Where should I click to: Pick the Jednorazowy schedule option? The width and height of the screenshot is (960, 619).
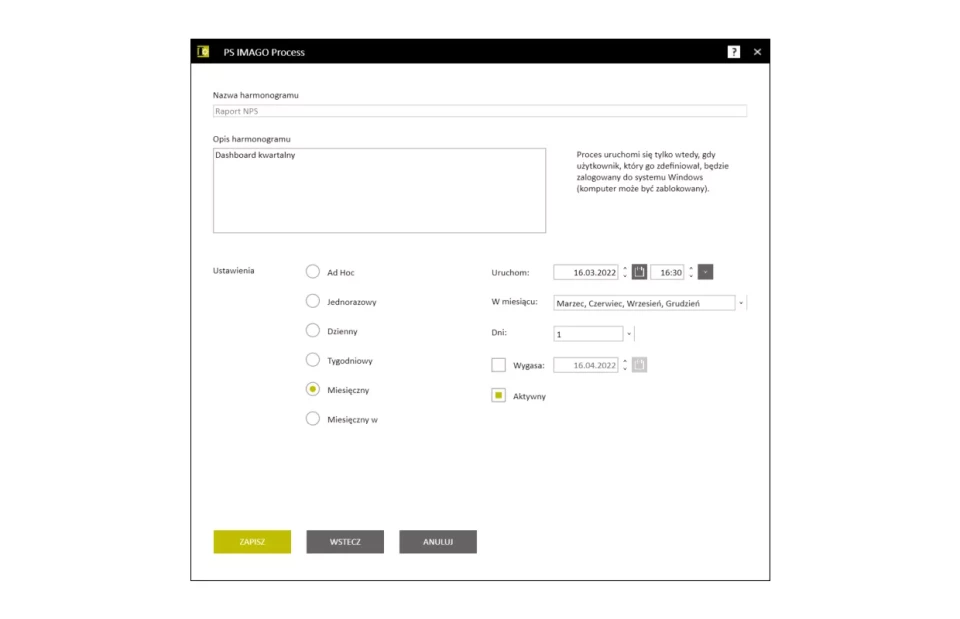pos(313,301)
